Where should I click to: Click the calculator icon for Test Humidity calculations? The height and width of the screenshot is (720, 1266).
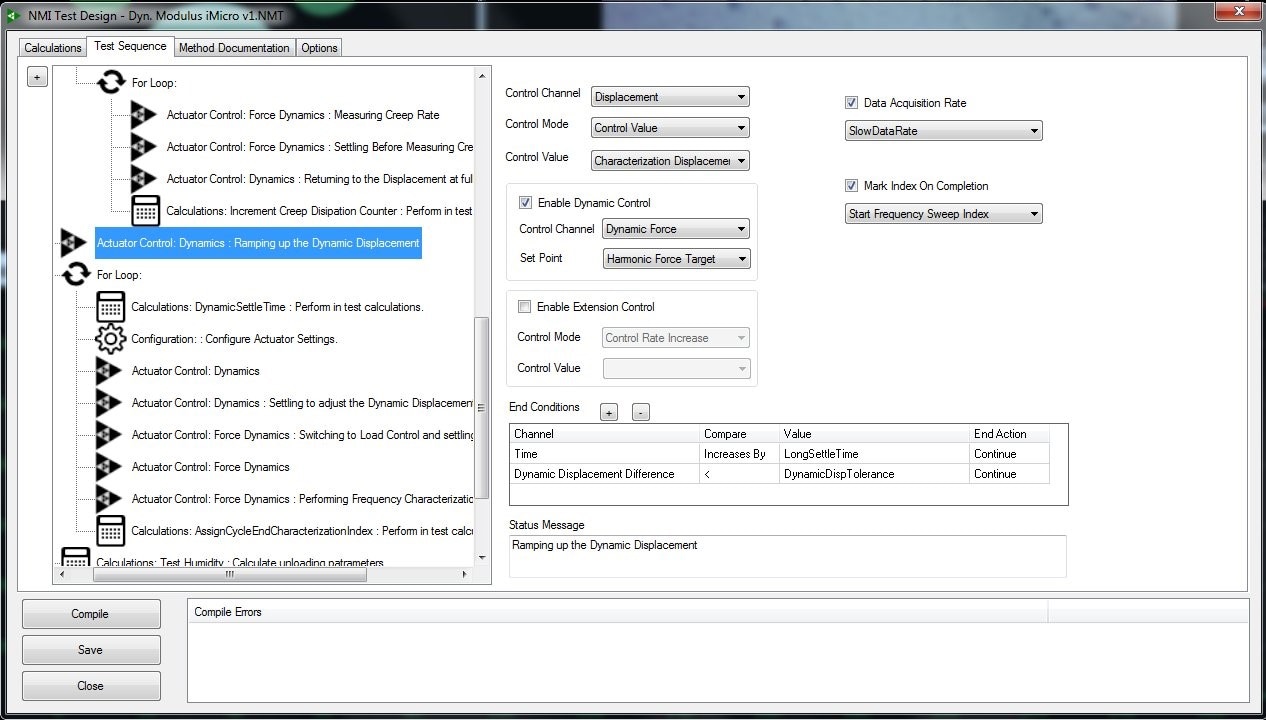[x=75, y=558]
